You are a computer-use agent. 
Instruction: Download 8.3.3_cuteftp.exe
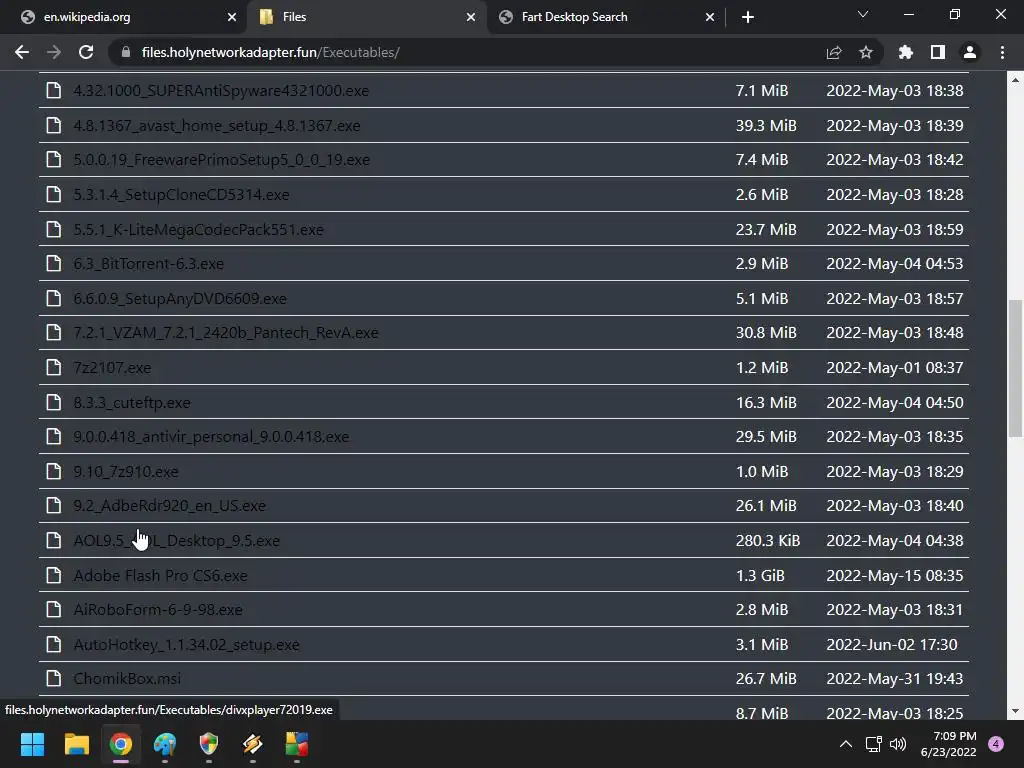click(x=132, y=402)
